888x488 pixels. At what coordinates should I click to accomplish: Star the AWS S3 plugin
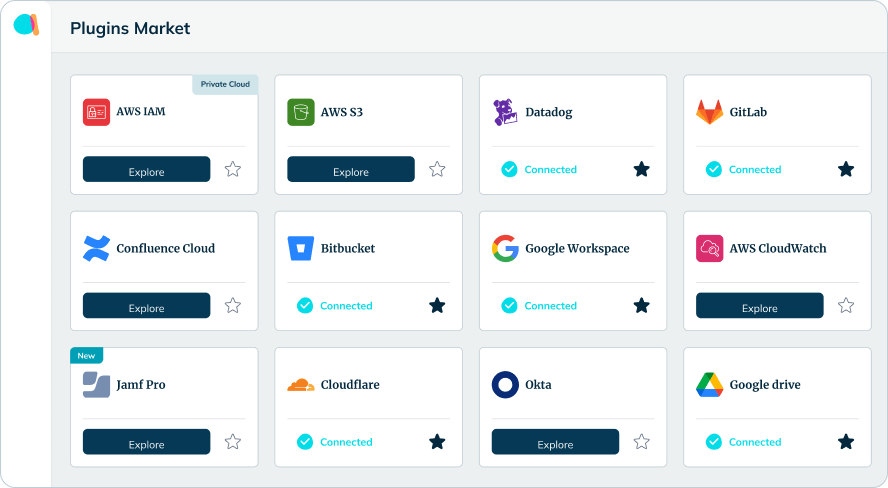437,169
